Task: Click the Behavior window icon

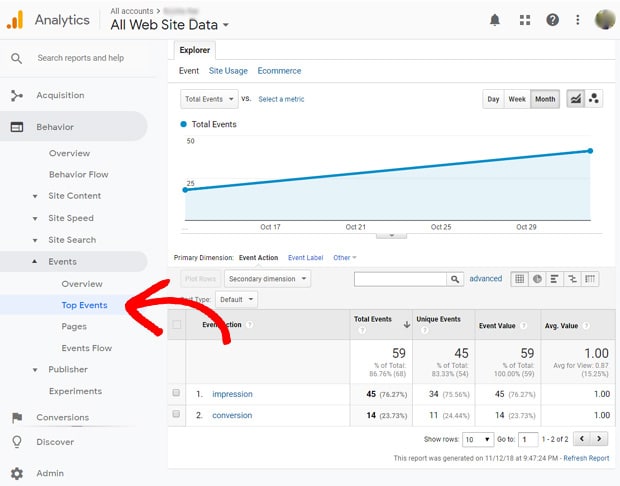Action: tap(17, 127)
